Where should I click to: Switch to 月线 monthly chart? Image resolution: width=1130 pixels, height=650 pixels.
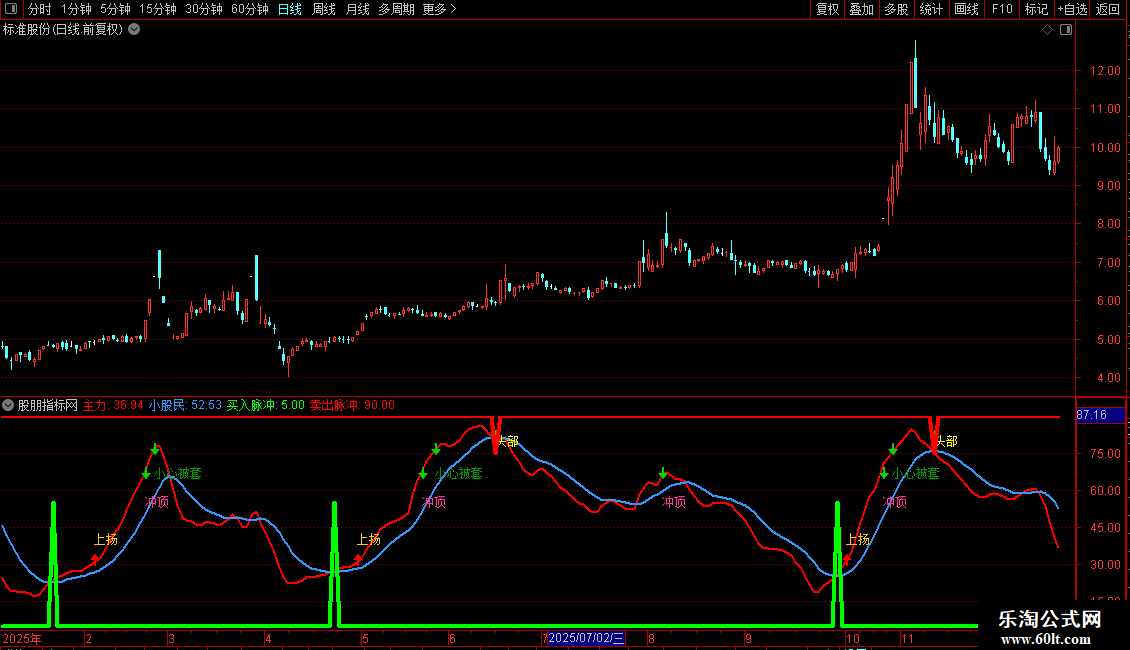pos(357,9)
